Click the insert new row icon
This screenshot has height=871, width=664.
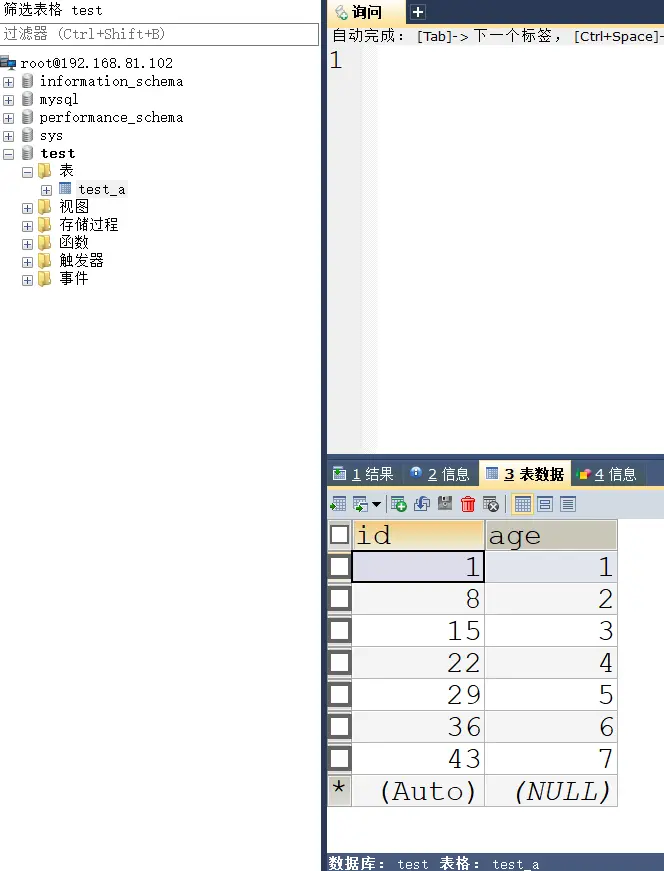[x=398, y=504]
